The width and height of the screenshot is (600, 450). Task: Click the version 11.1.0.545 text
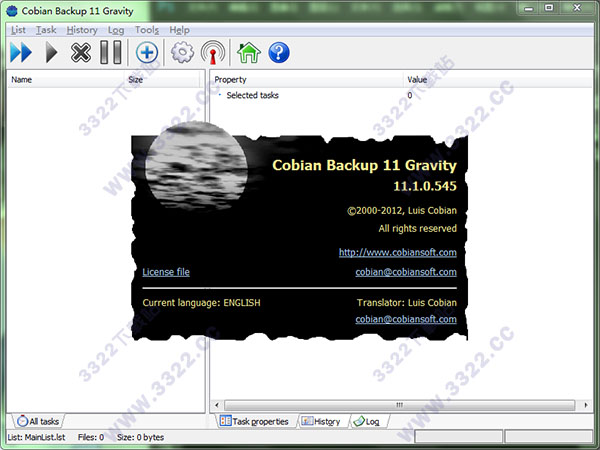pos(425,186)
